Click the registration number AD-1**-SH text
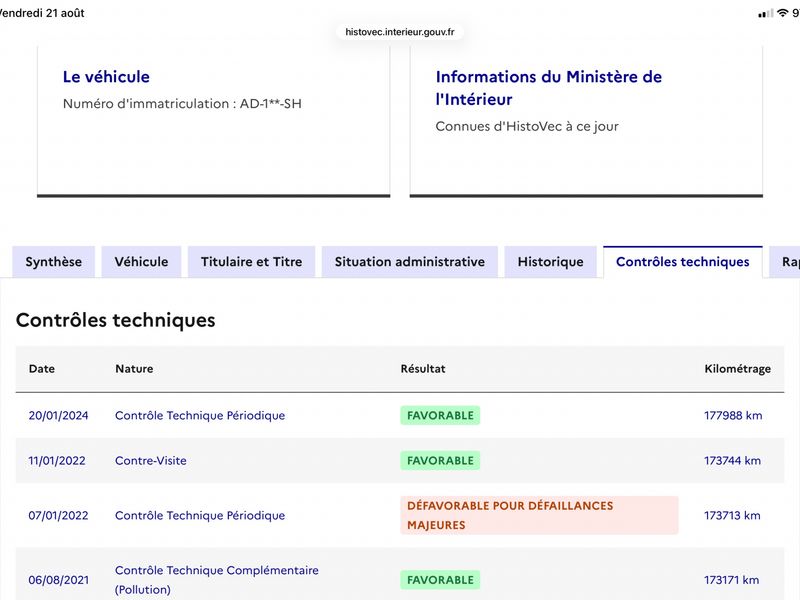Screen dimensions: 800x600 click(271, 104)
